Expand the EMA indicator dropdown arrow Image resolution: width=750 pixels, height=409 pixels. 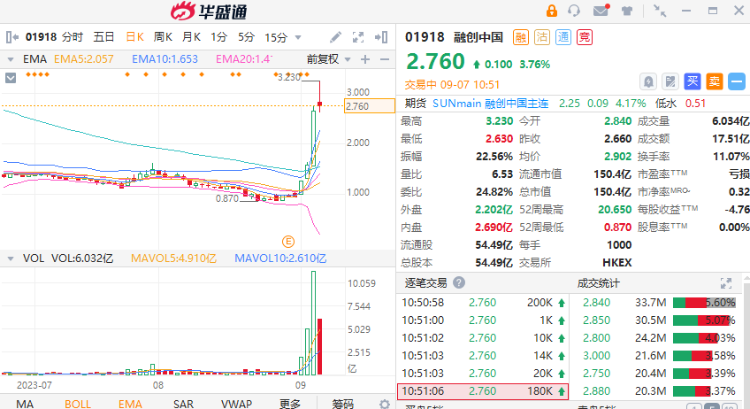(10, 59)
